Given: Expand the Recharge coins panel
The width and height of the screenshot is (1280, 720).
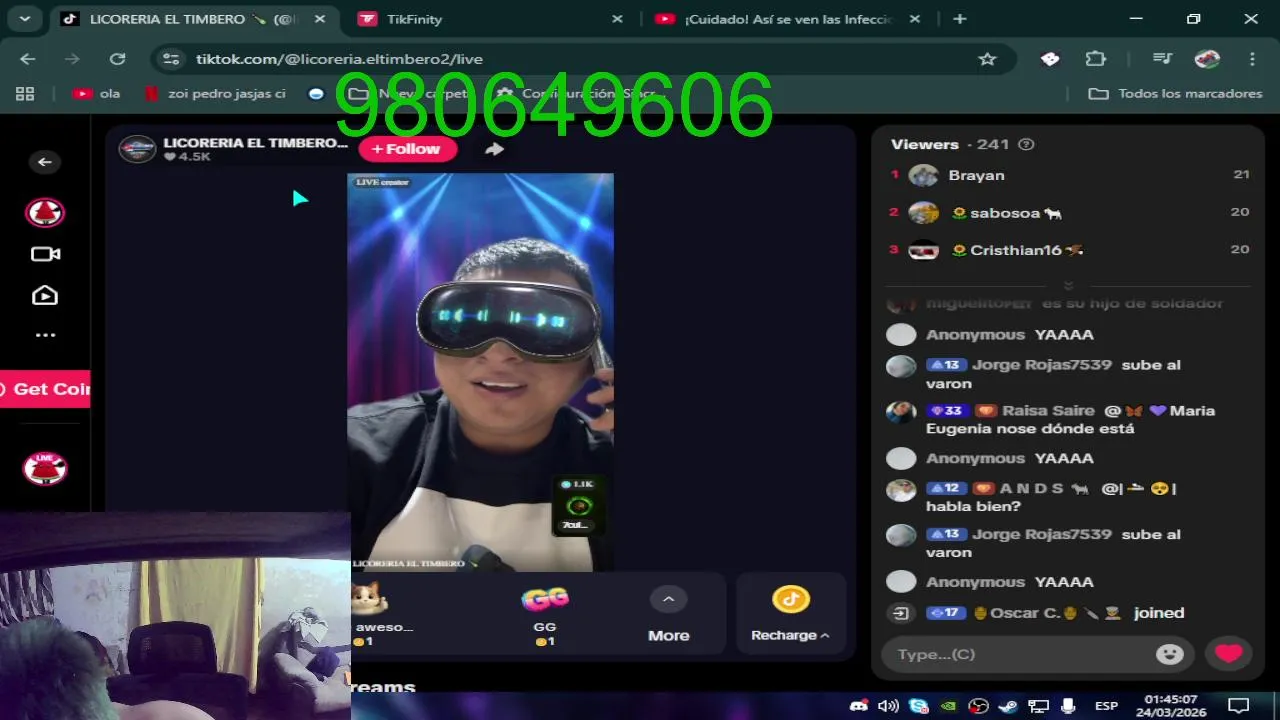Looking at the screenshot, I should [x=790, y=613].
